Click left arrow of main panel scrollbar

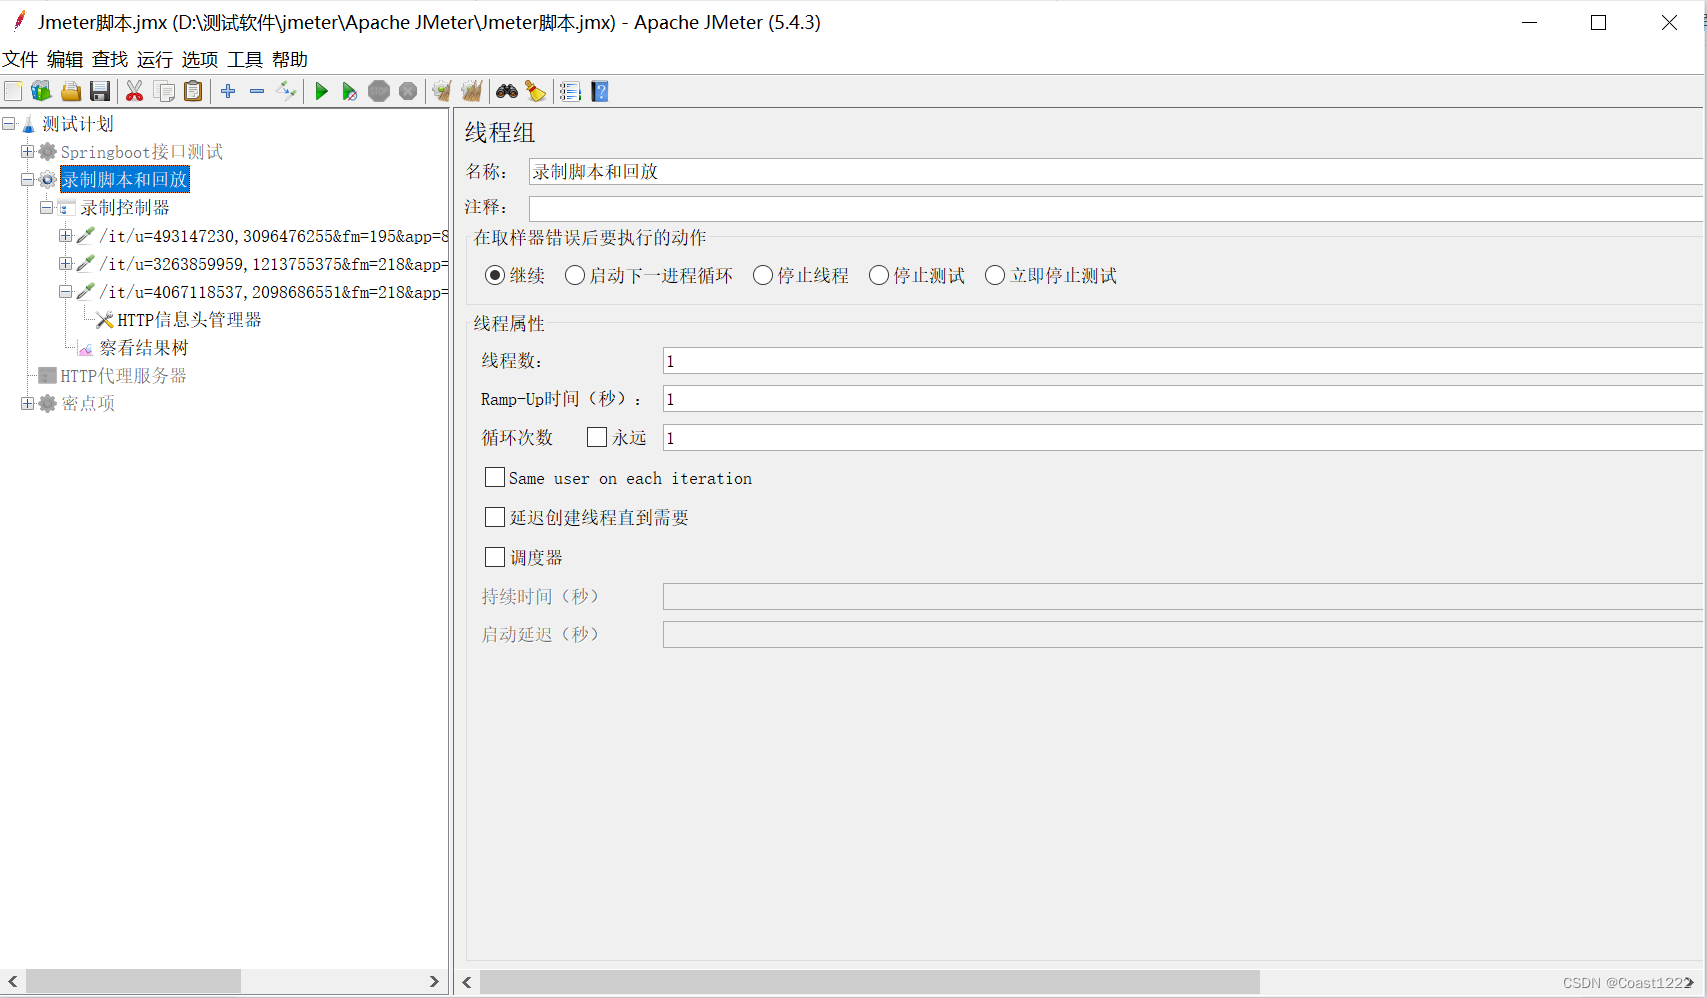(467, 982)
